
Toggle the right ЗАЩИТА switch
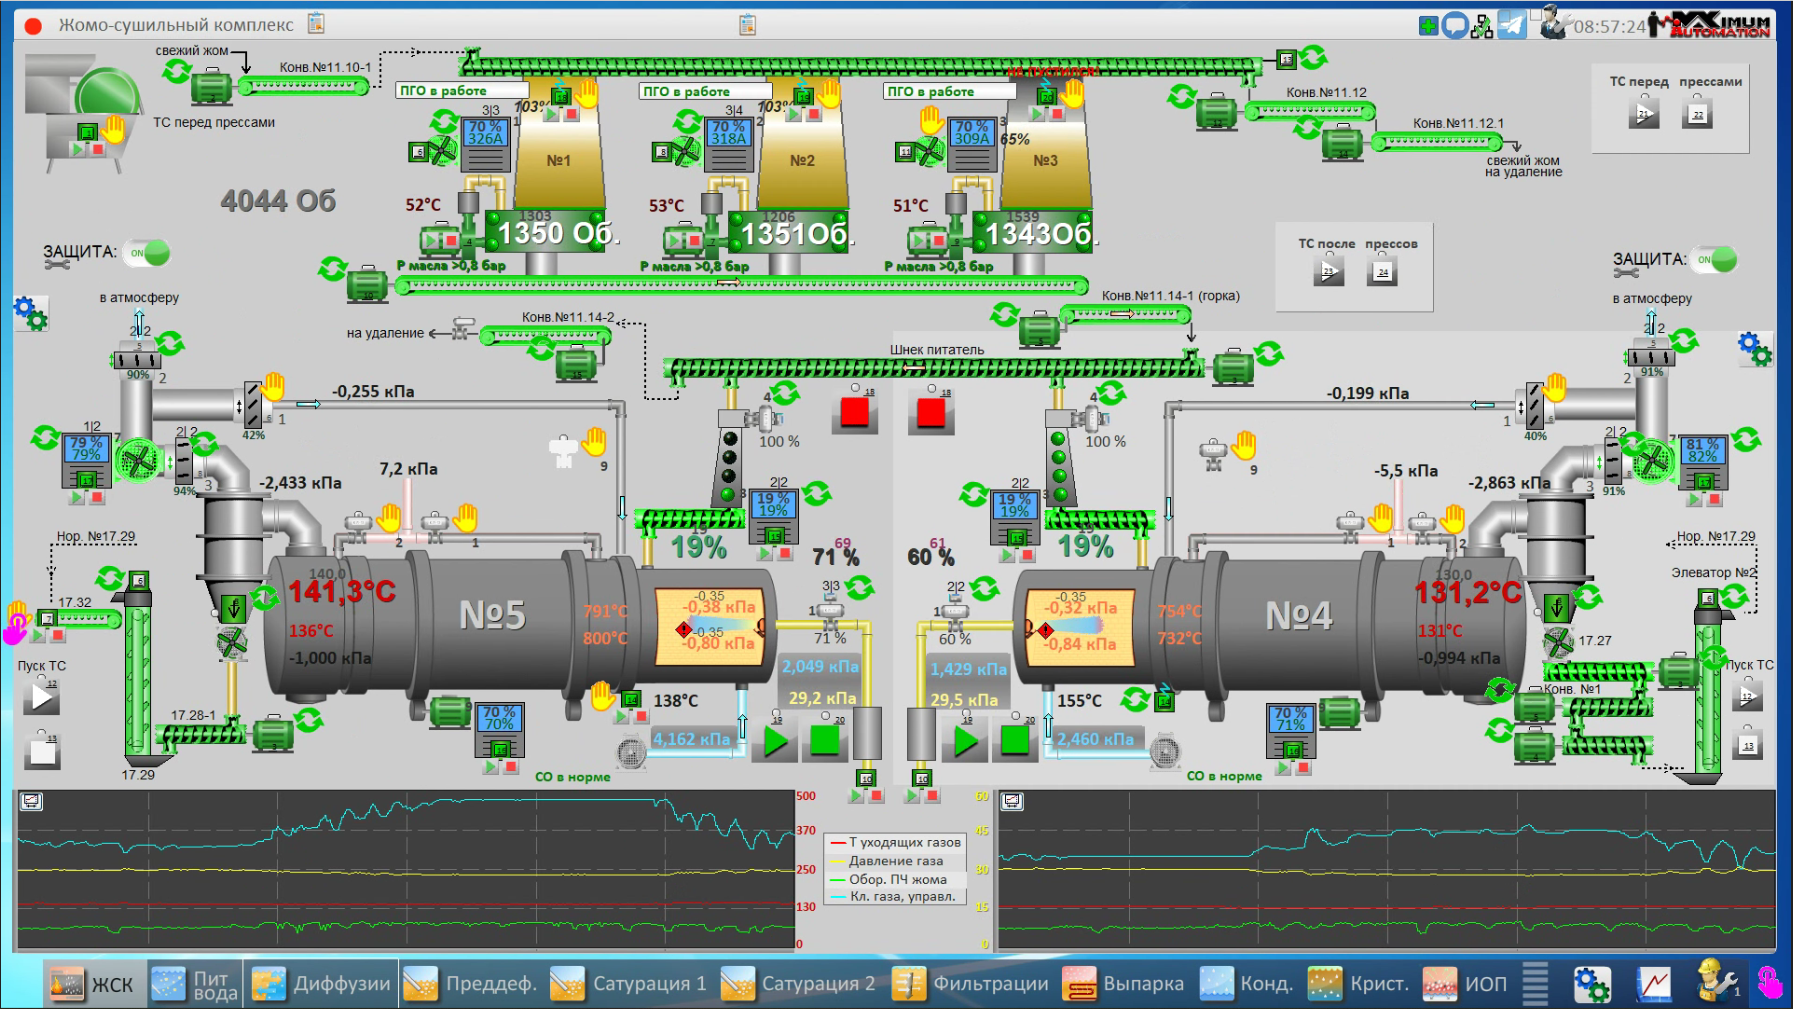pos(1715,260)
